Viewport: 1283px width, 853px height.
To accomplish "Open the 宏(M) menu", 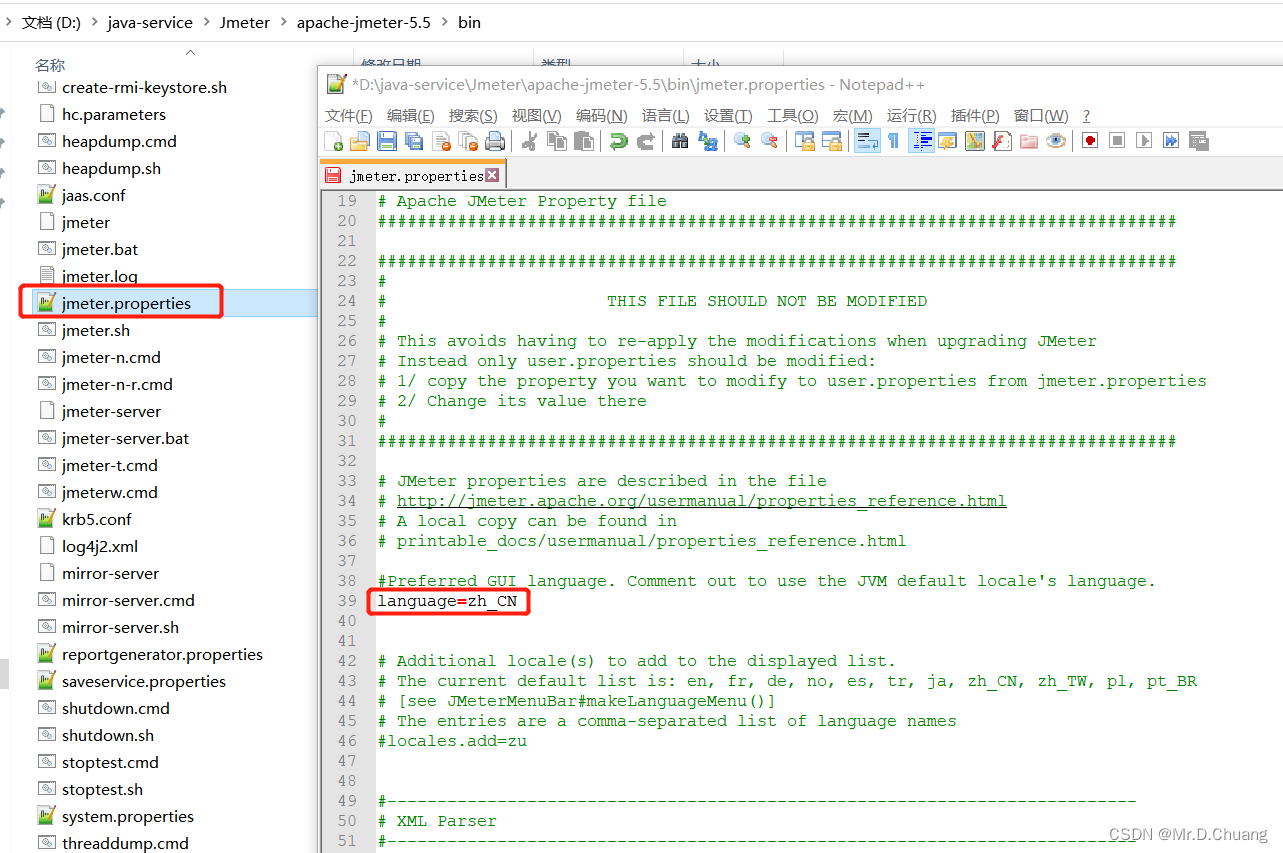I will click(x=853, y=116).
